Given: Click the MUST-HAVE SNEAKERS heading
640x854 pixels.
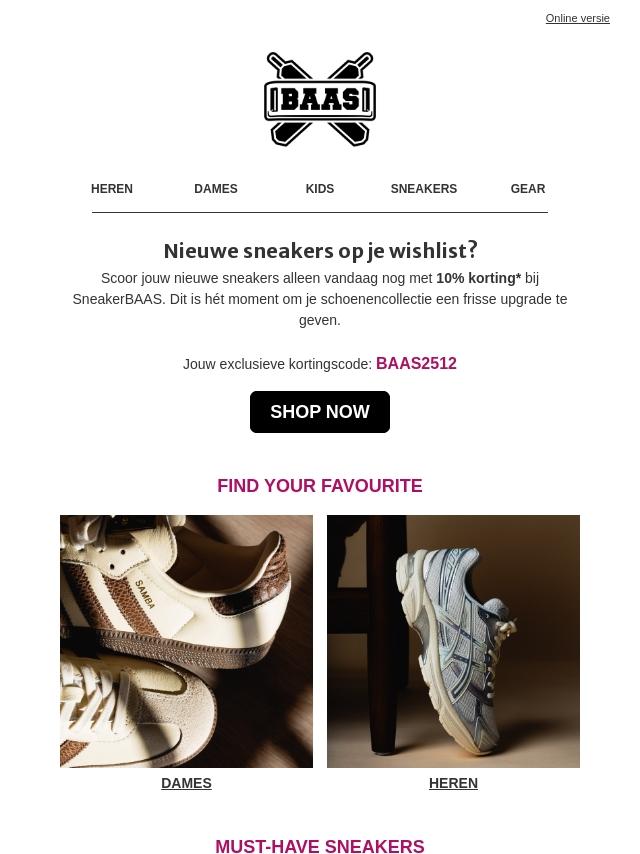Looking at the screenshot, I should click(x=320, y=846).
